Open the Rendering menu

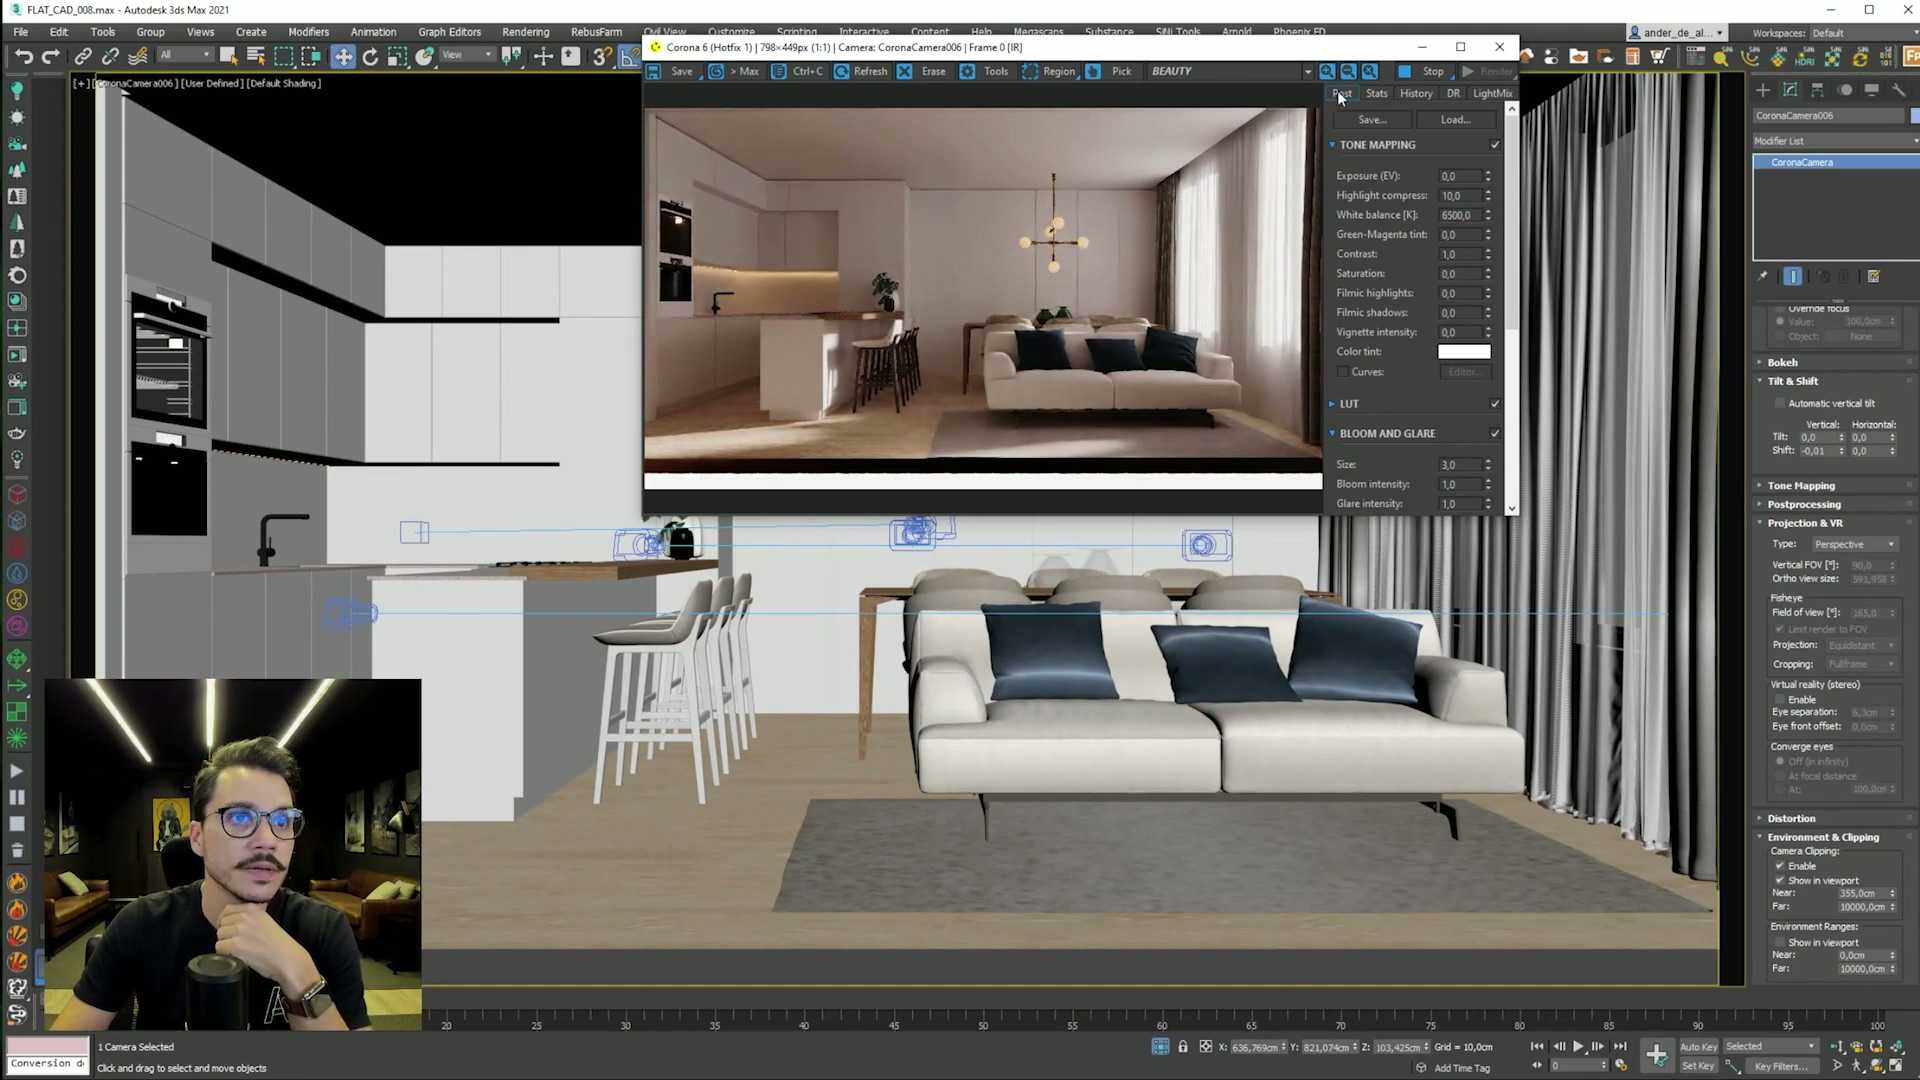[x=525, y=32]
